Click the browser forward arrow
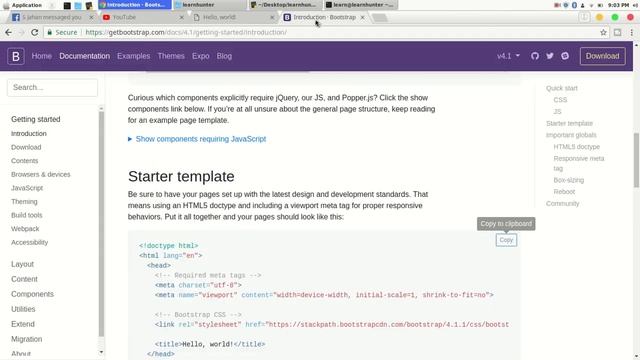The image size is (640, 360). [x=21, y=32]
